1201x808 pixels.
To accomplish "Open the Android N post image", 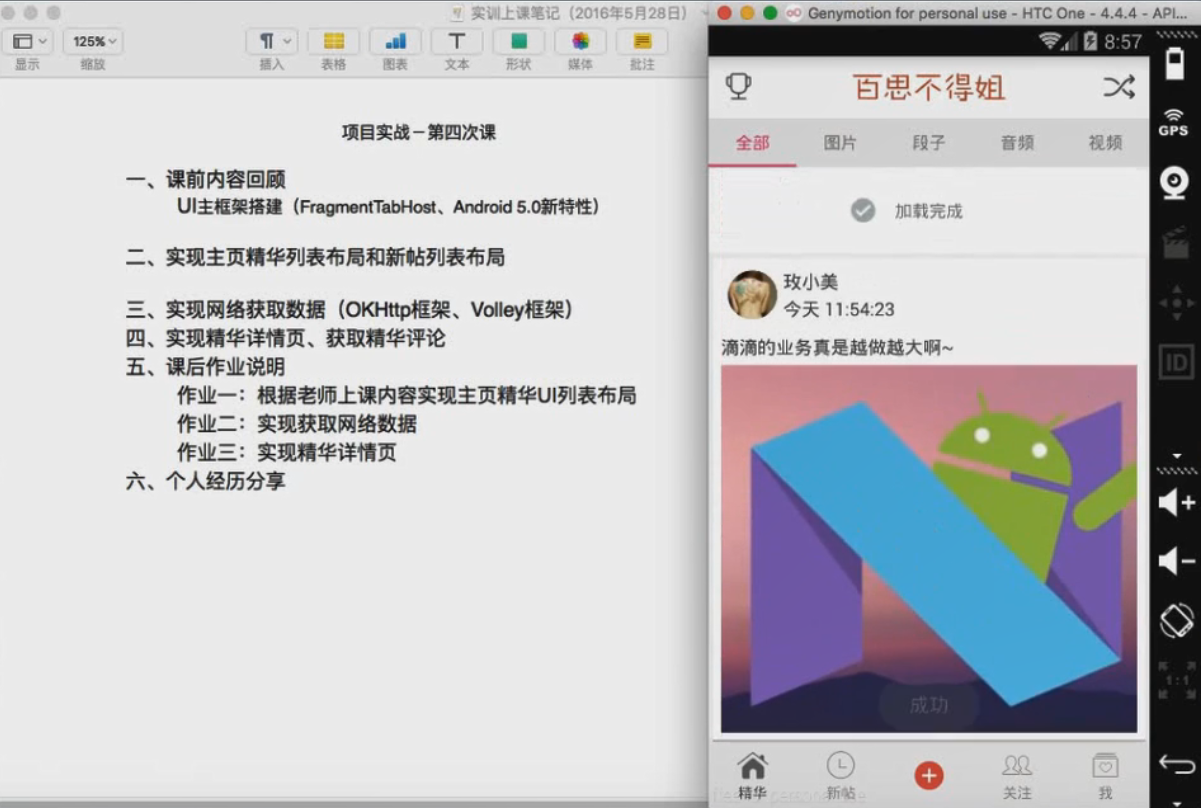I will point(929,549).
